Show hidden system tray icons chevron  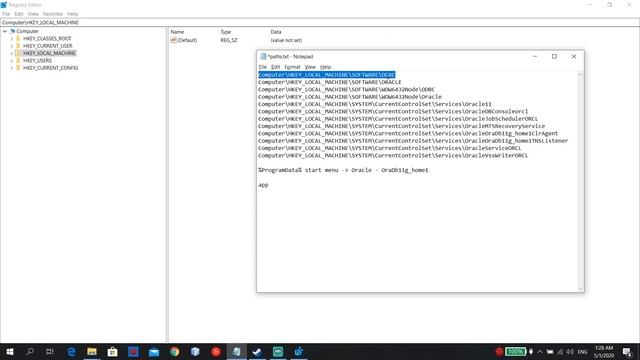coord(540,351)
